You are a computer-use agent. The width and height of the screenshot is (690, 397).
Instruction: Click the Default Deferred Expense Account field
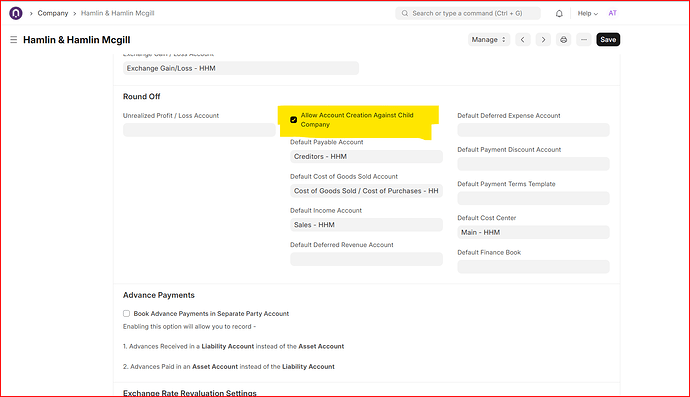tap(533, 130)
